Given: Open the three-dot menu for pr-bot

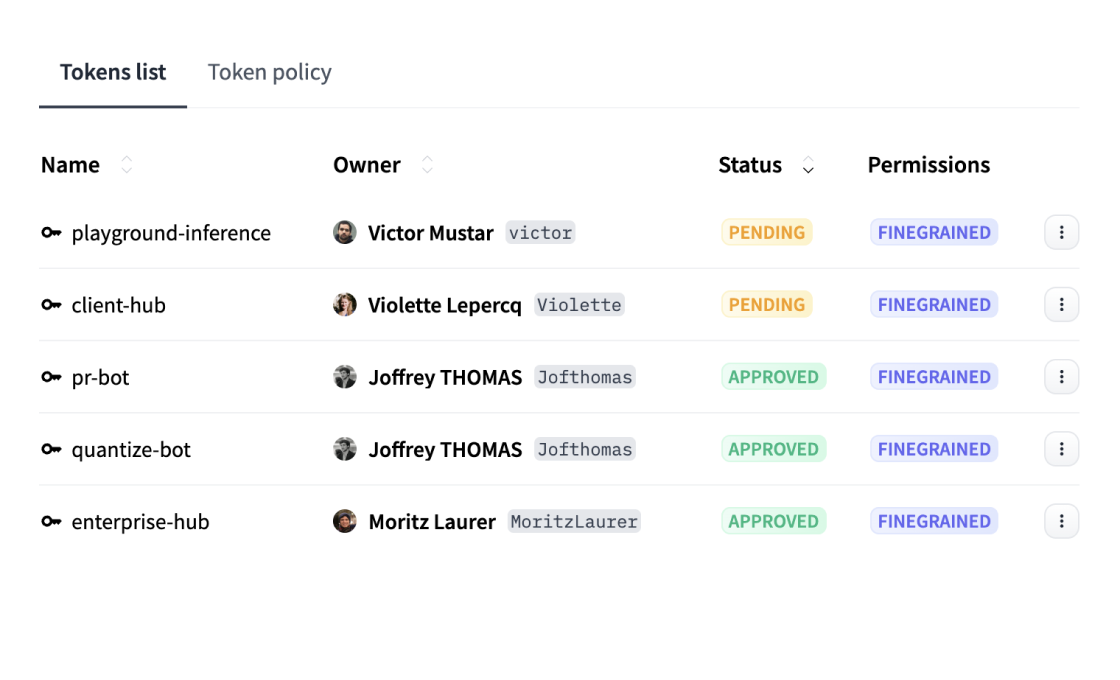Looking at the screenshot, I should click(1061, 377).
